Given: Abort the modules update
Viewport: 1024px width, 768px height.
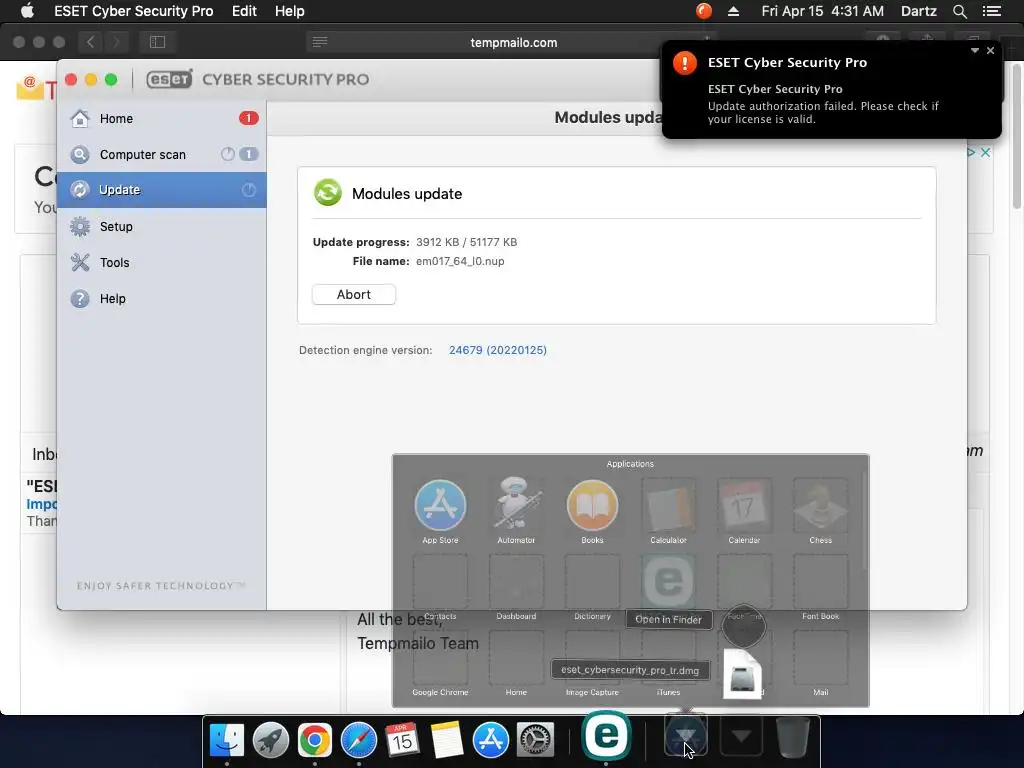Looking at the screenshot, I should tap(354, 295).
